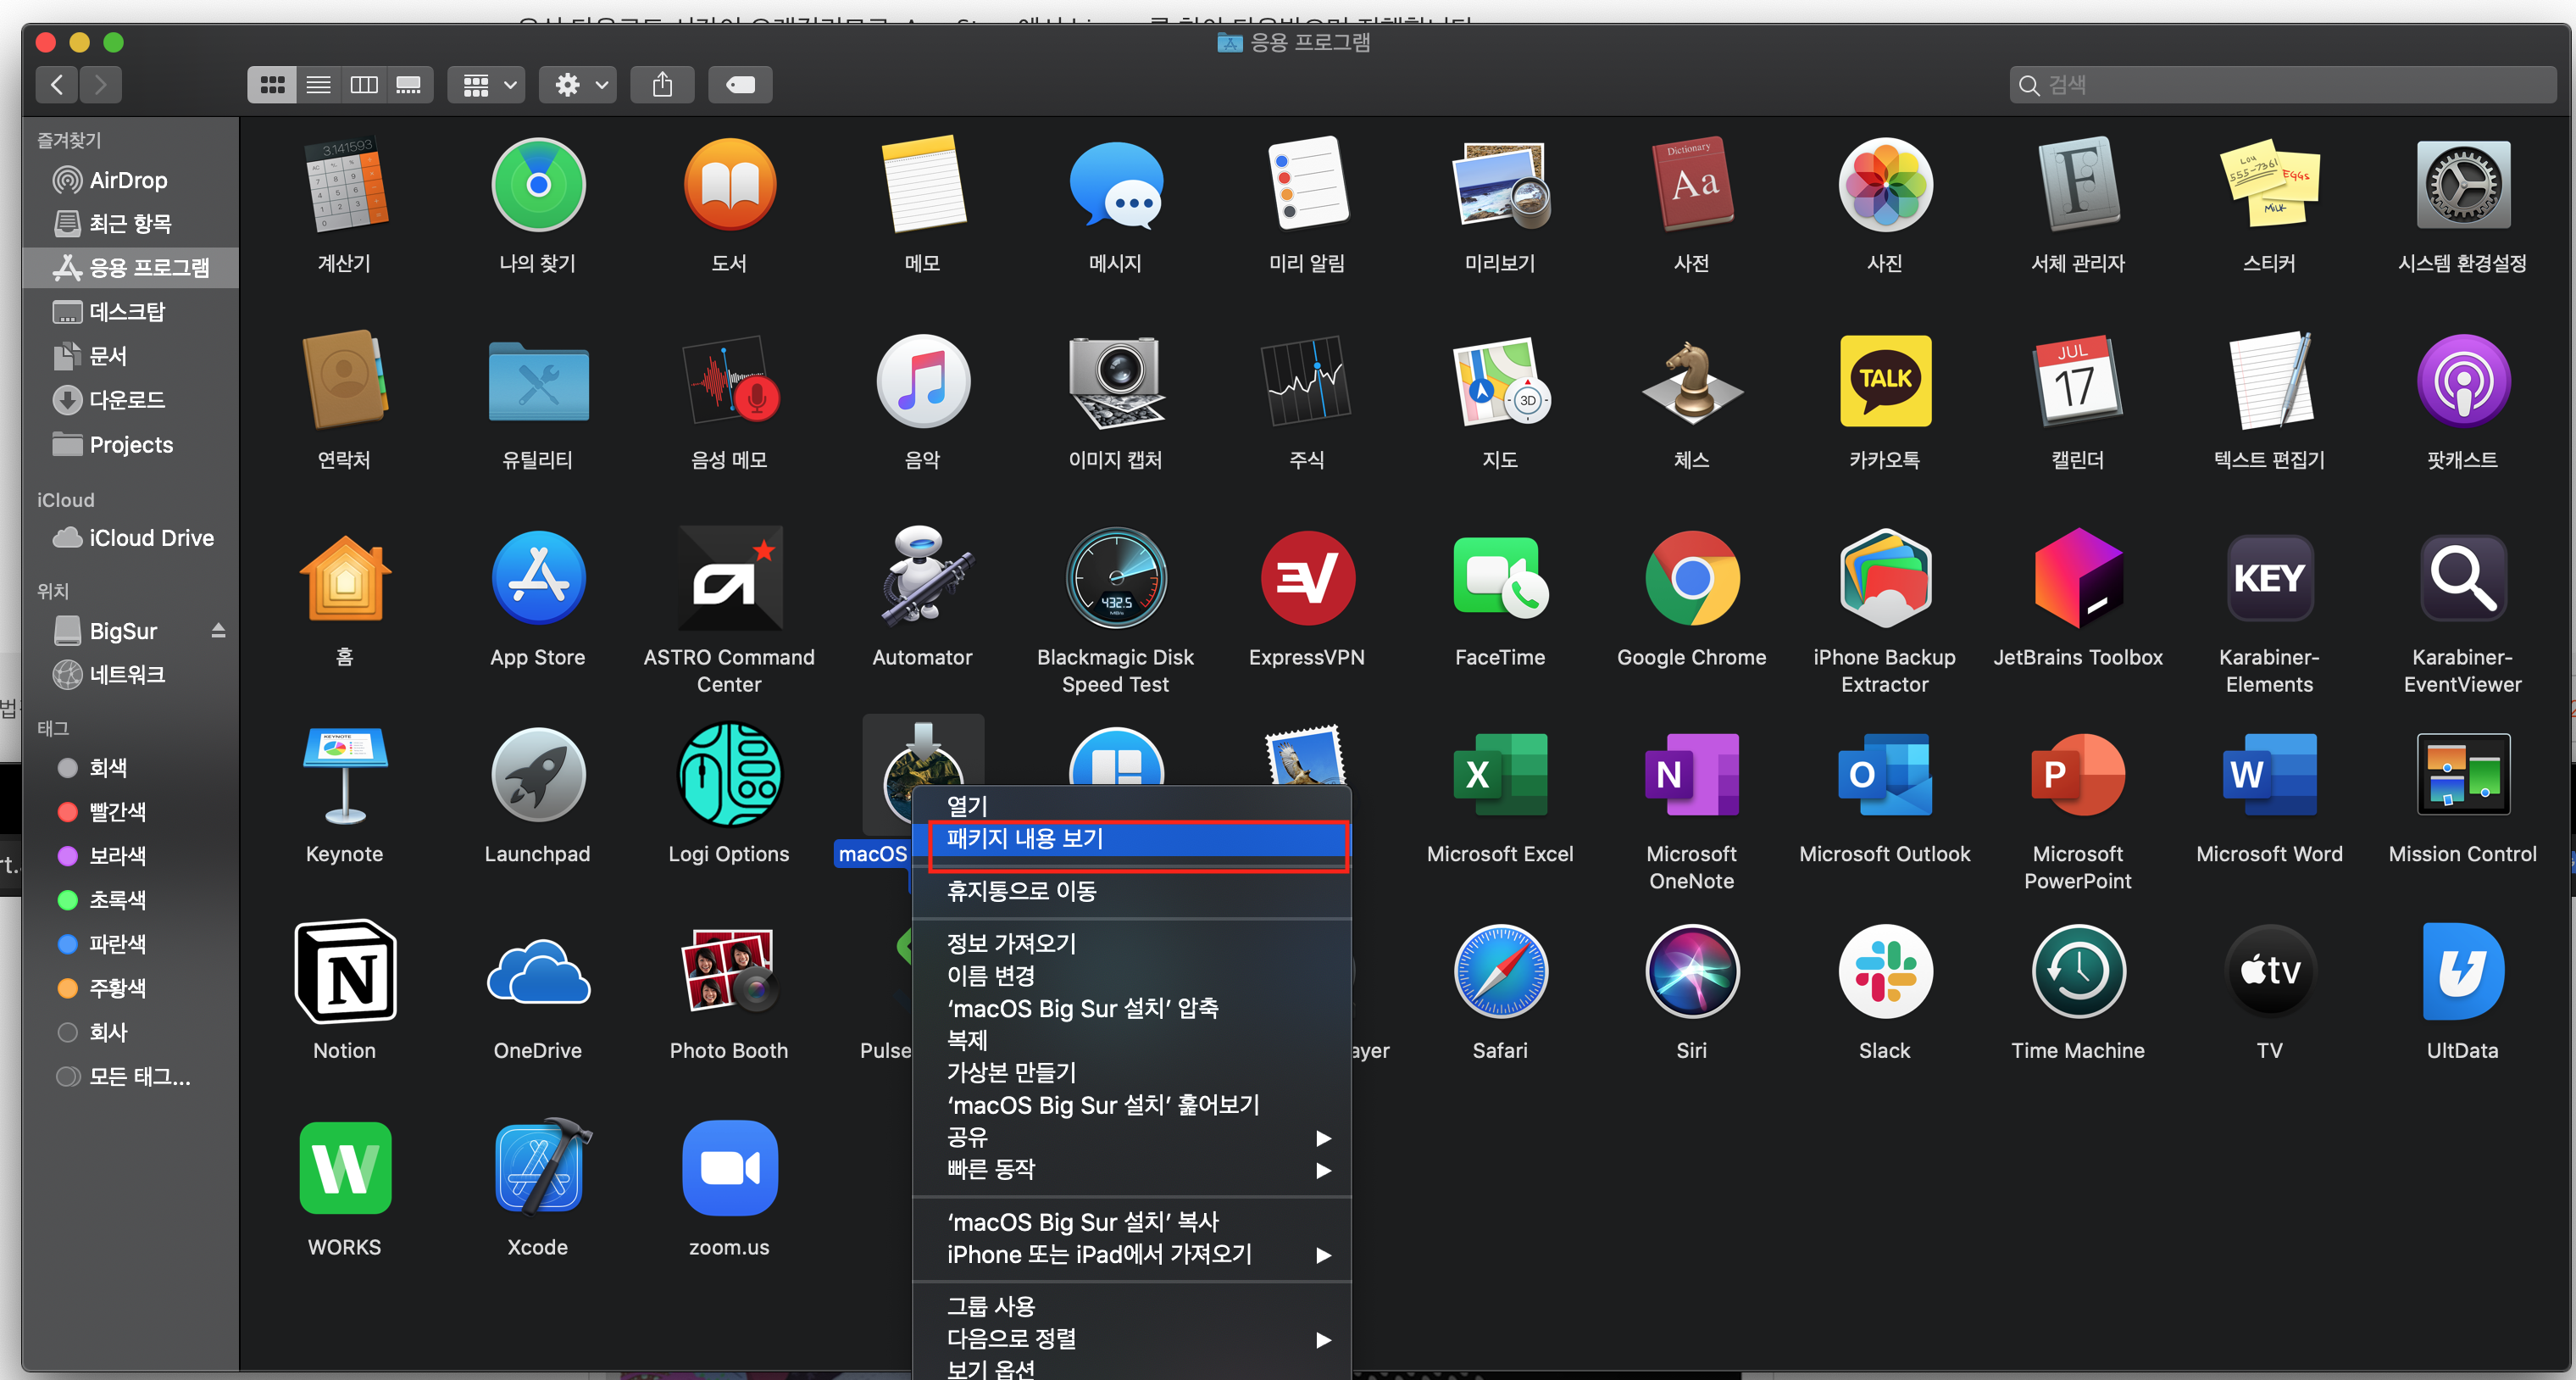
Task: Open the gear action dropdown menu
Action: (579, 85)
